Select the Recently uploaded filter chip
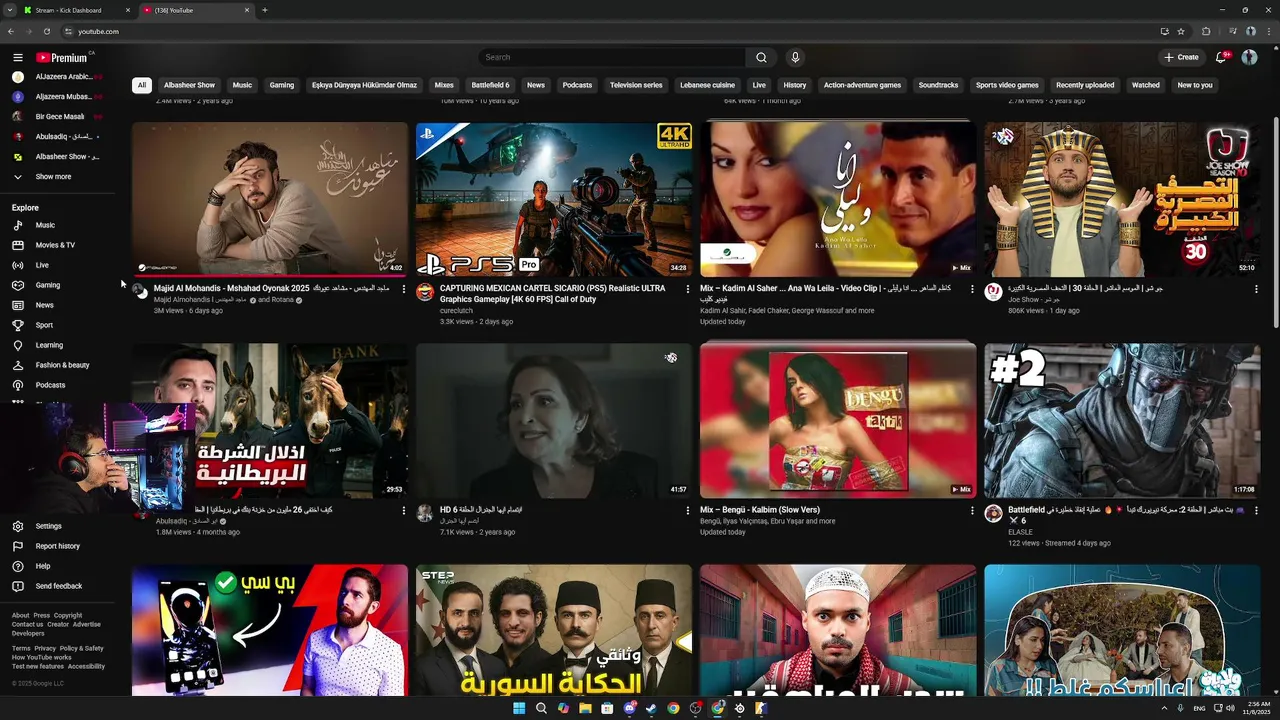The image size is (1280, 720). point(1085,85)
